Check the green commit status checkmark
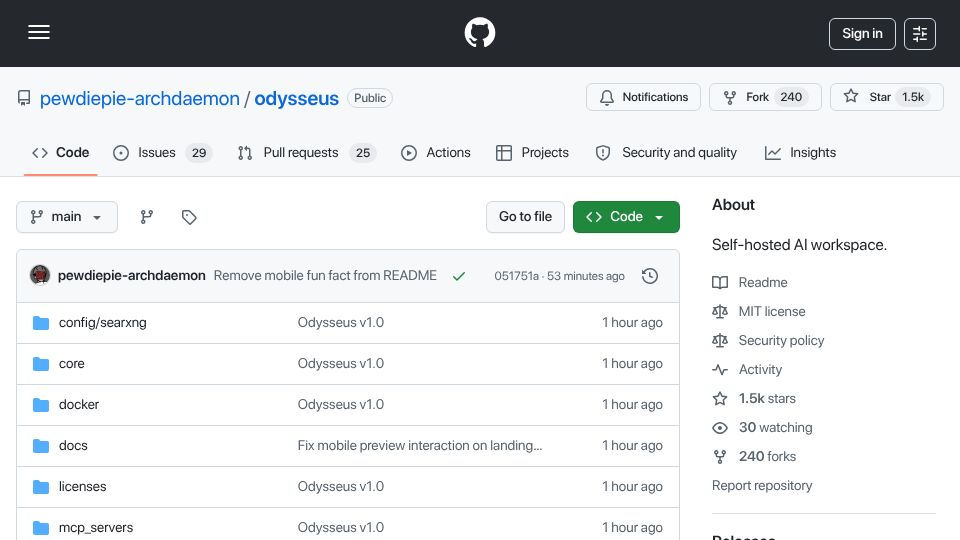Viewport: 960px width, 540px height. pyautogui.click(x=459, y=276)
